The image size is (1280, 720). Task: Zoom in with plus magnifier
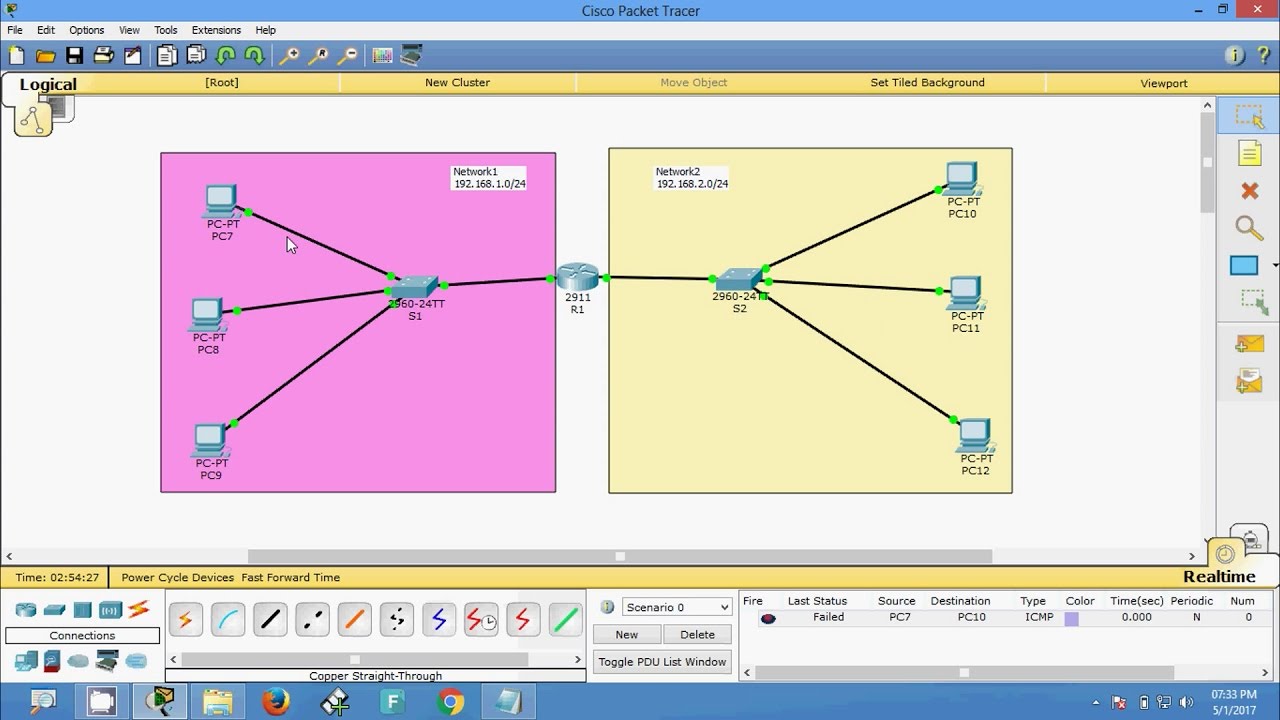pos(289,56)
